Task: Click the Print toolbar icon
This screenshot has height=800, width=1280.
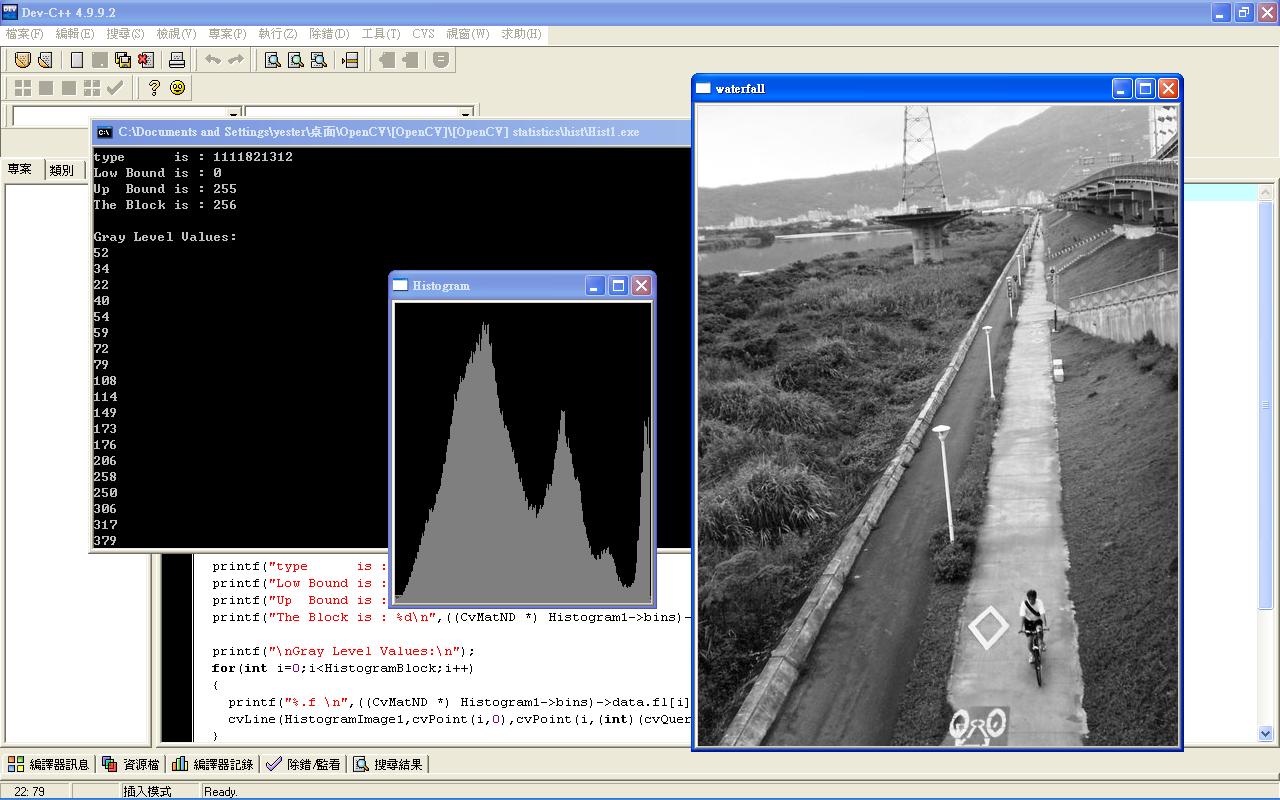Action: pyautogui.click(x=177, y=60)
